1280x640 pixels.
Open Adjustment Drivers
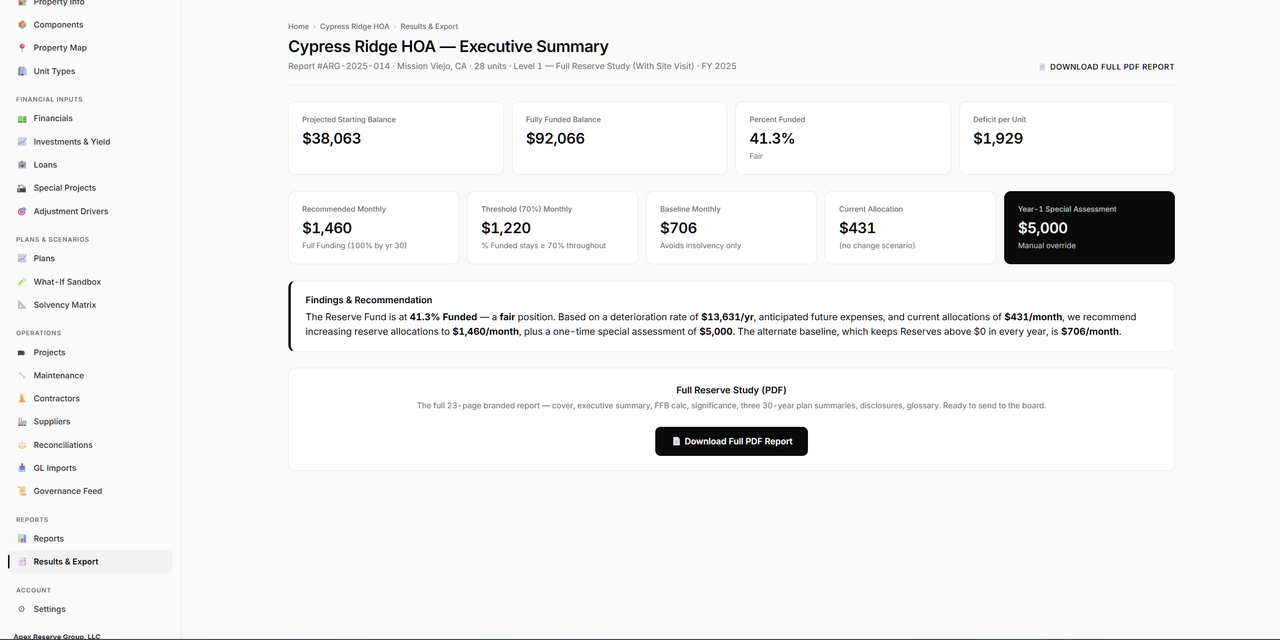coord(90,211)
